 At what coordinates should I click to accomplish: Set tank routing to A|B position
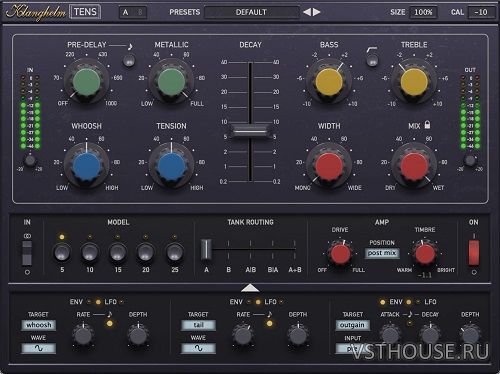click(x=251, y=270)
